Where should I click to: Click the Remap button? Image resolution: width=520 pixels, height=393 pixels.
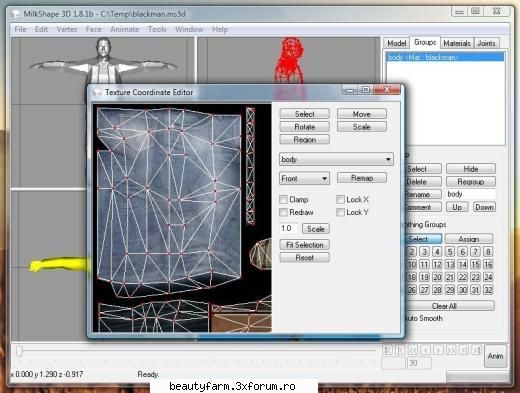362,178
